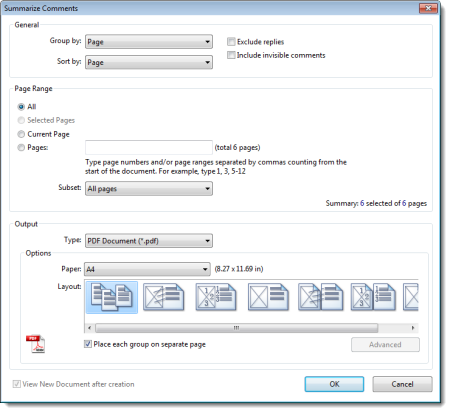Uncheck Place each group on separate page

point(88,344)
